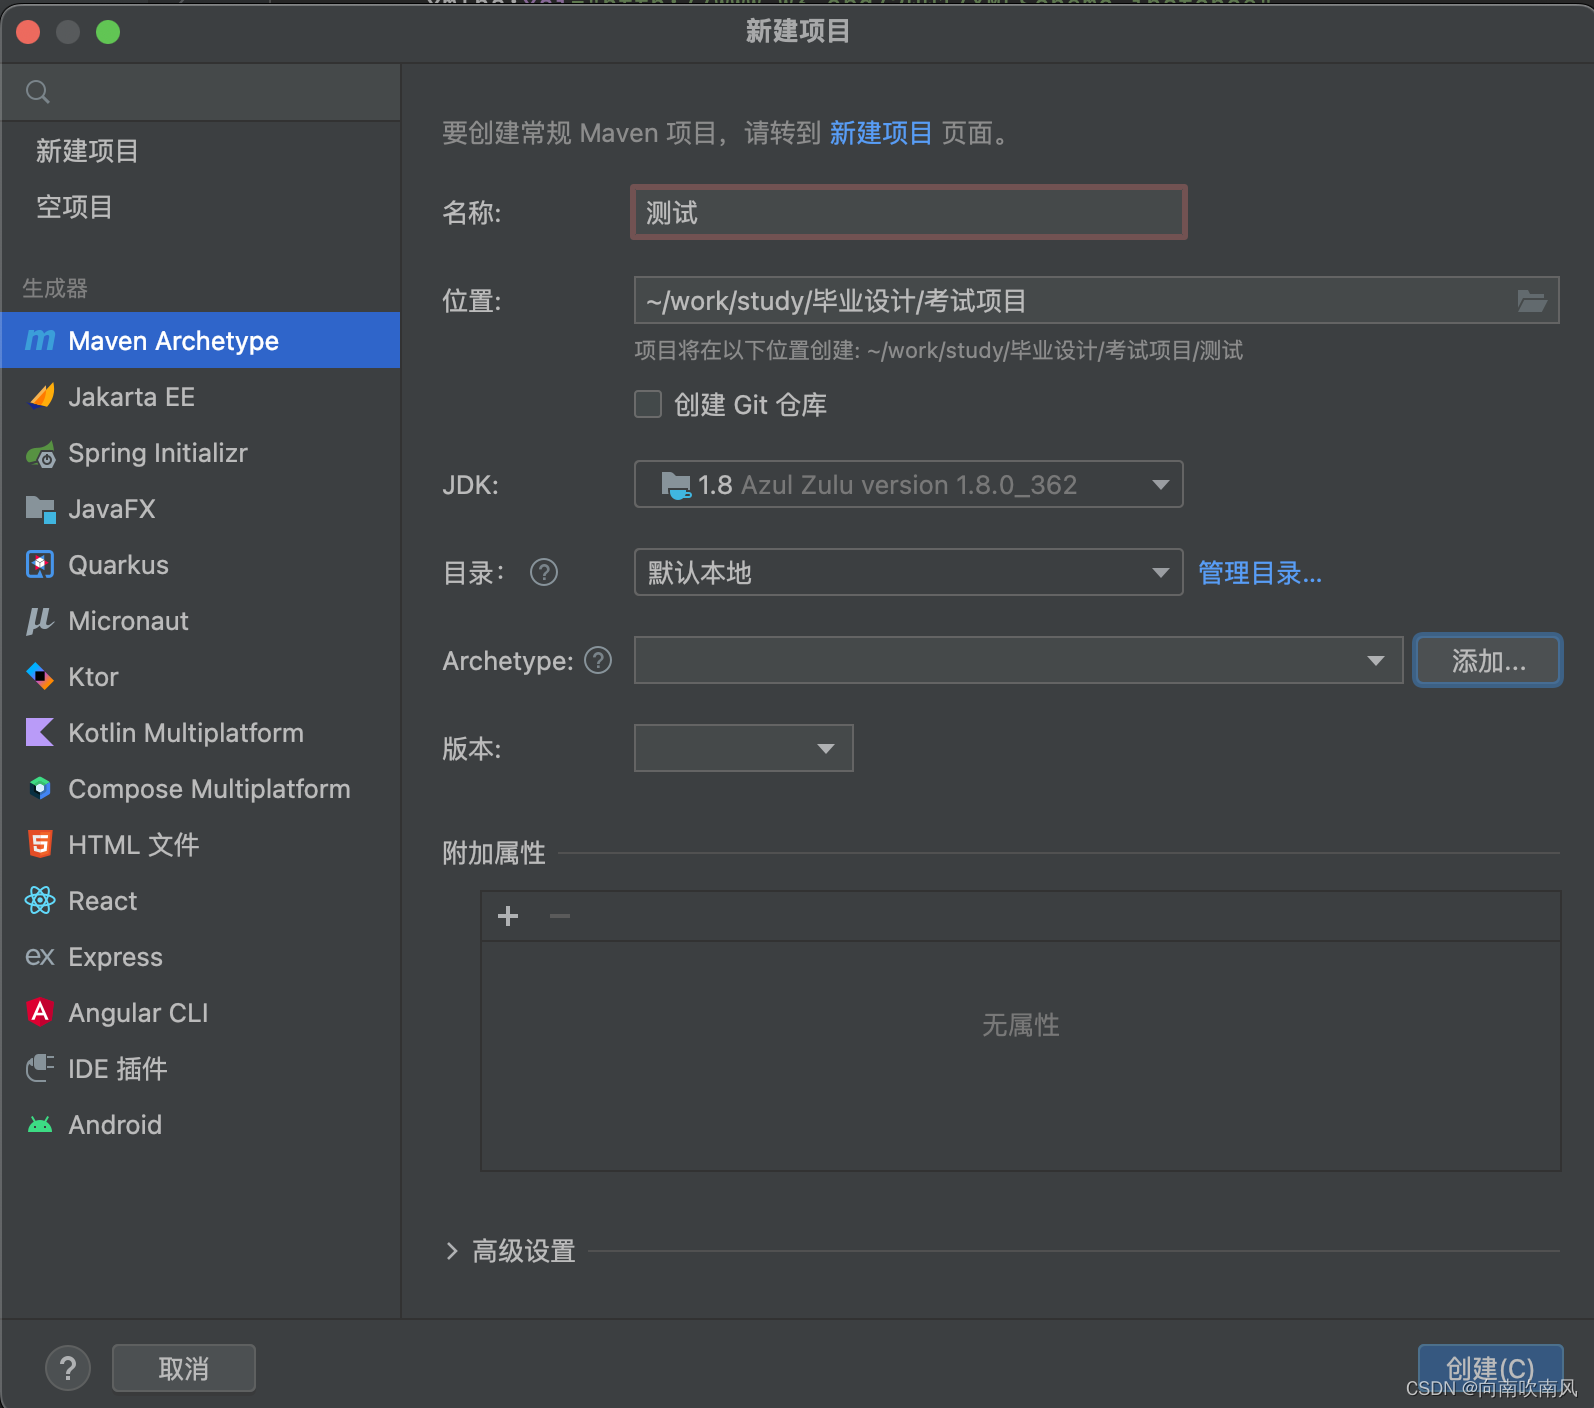
Task: Open dialog help with the question mark button
Action: coord(68,1368)
